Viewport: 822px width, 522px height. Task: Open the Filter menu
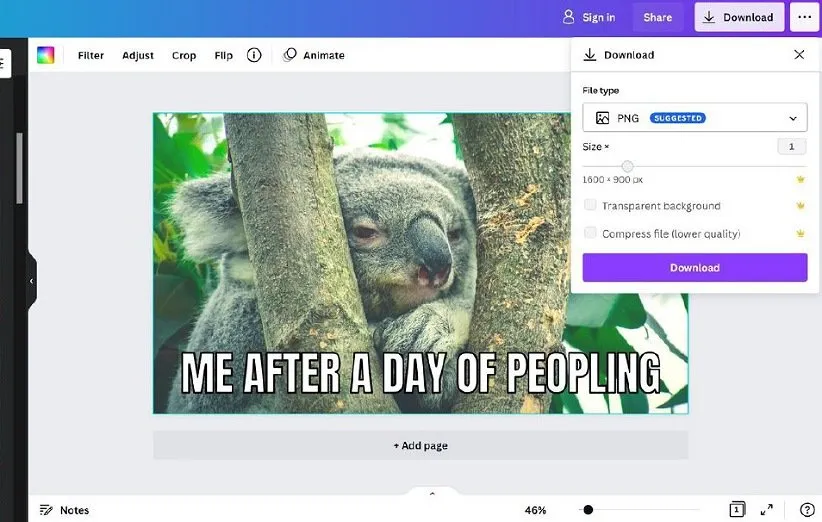[91, 55]
